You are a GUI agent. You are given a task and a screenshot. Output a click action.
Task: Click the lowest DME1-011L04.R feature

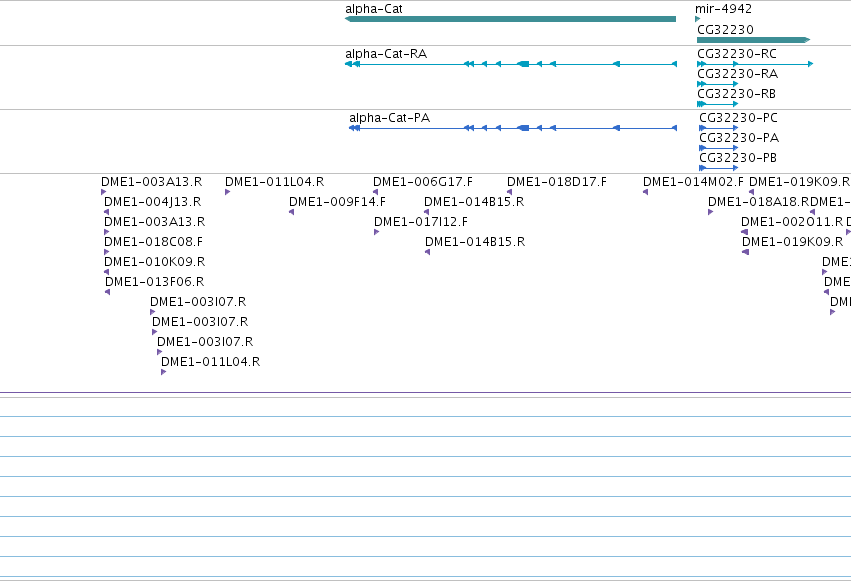pyautogui.click(x=163, y=372)
